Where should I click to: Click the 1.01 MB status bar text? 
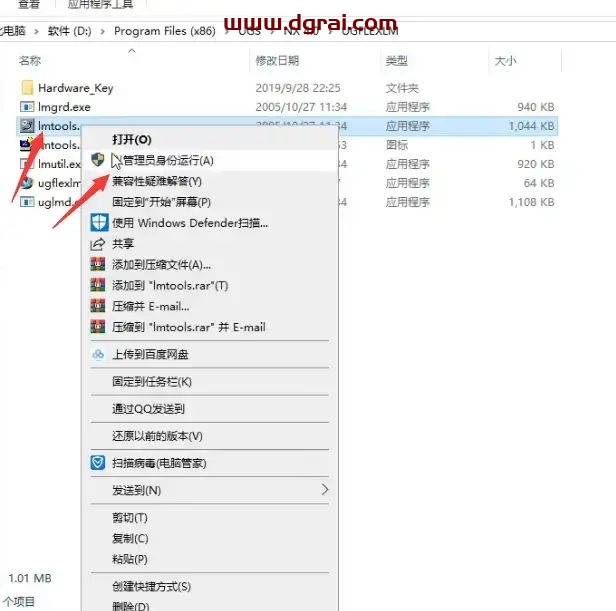point(30,578)
